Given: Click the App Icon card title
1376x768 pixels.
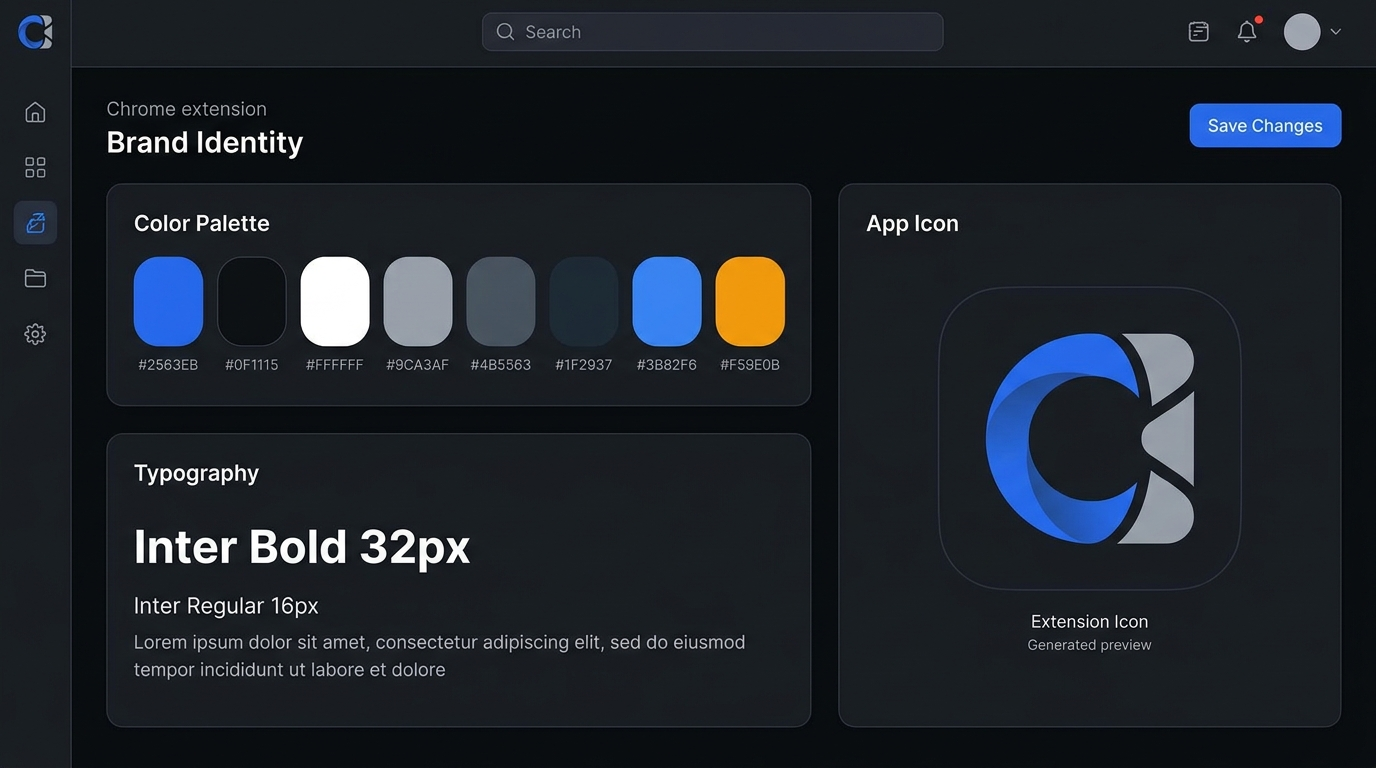Looking at the screenshot, I should 913,223.
